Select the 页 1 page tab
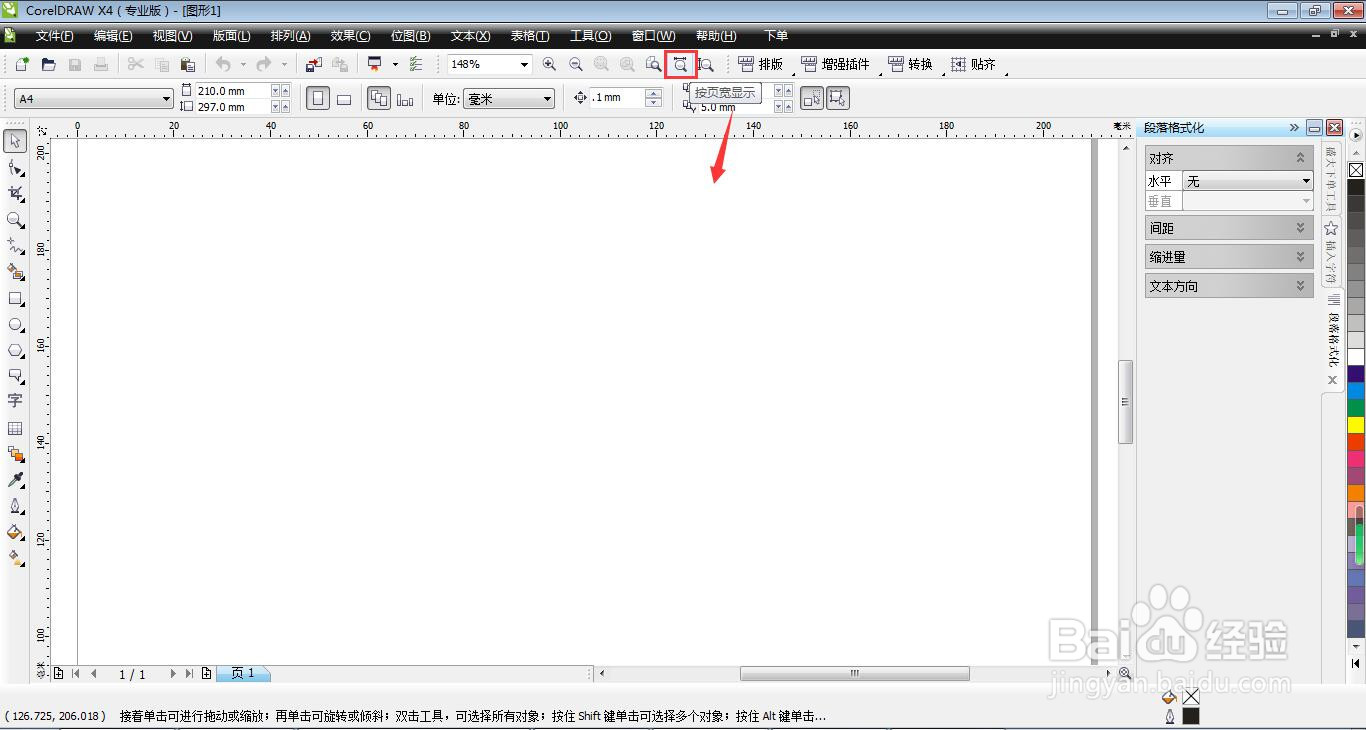The image size is (1366, 730). point(243,673)
